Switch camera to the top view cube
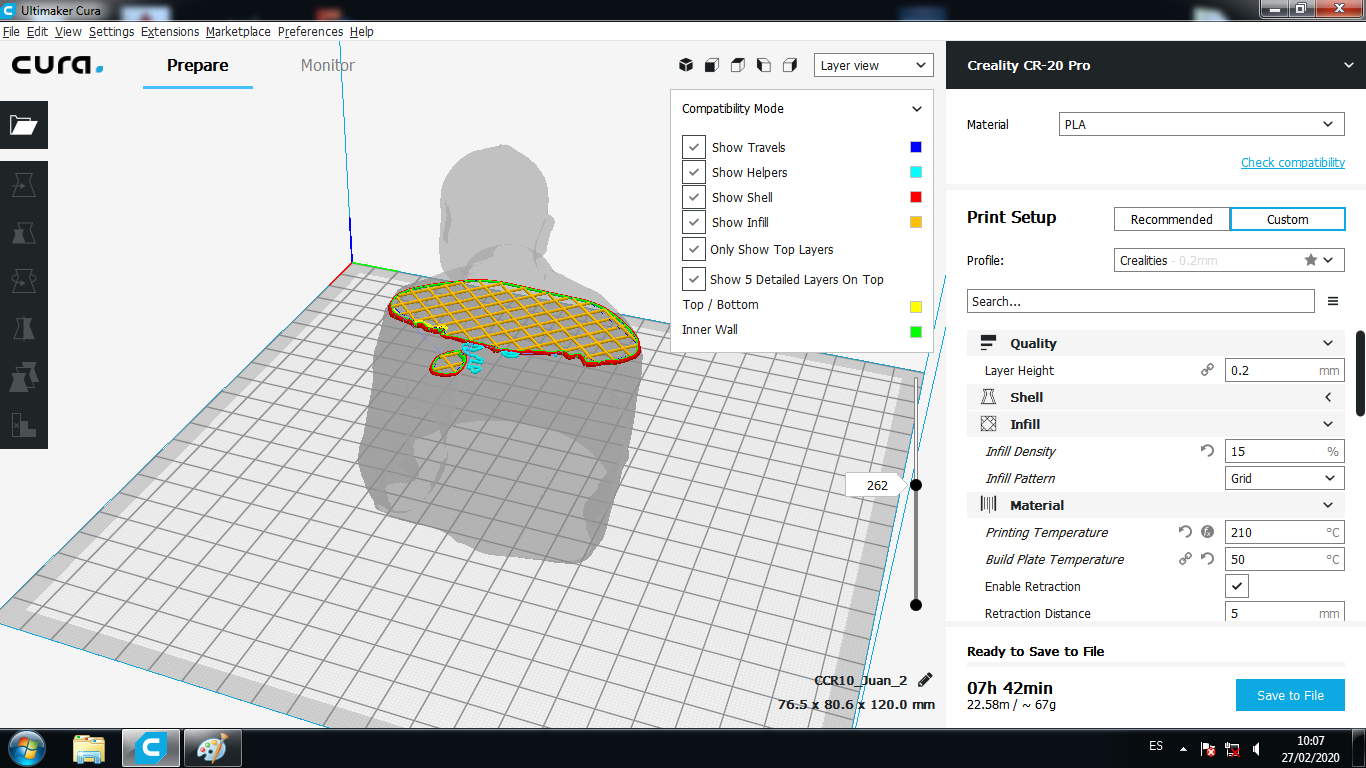Screen dimensions: 1366x768 pos(738,65)
